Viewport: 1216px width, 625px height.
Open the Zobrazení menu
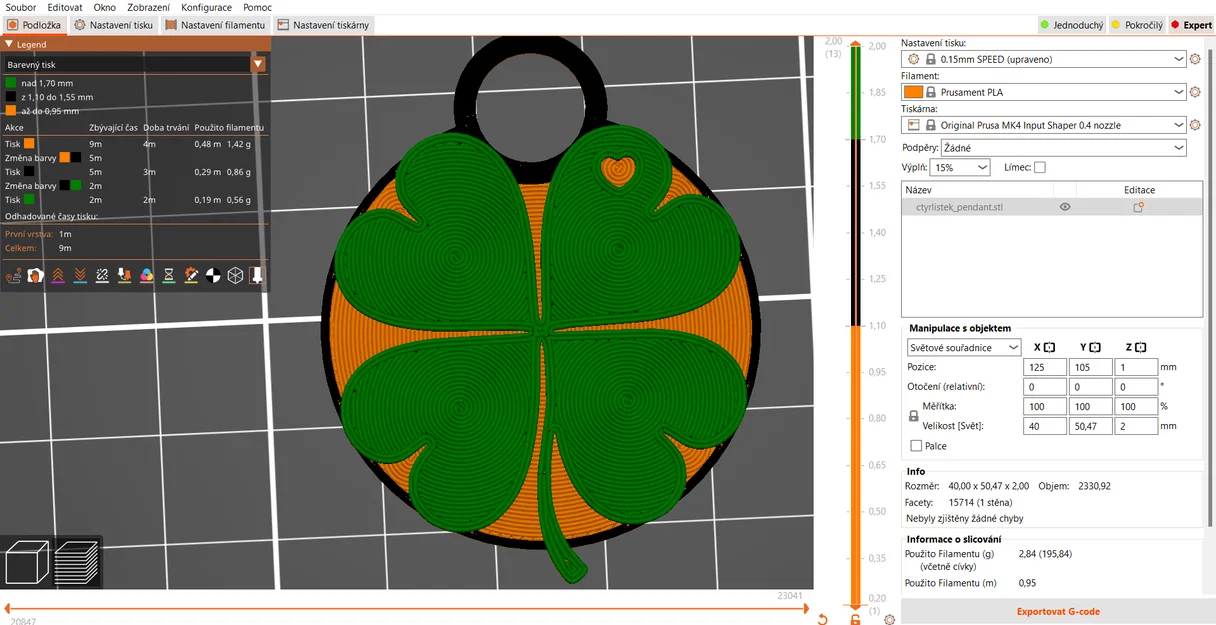148,7
